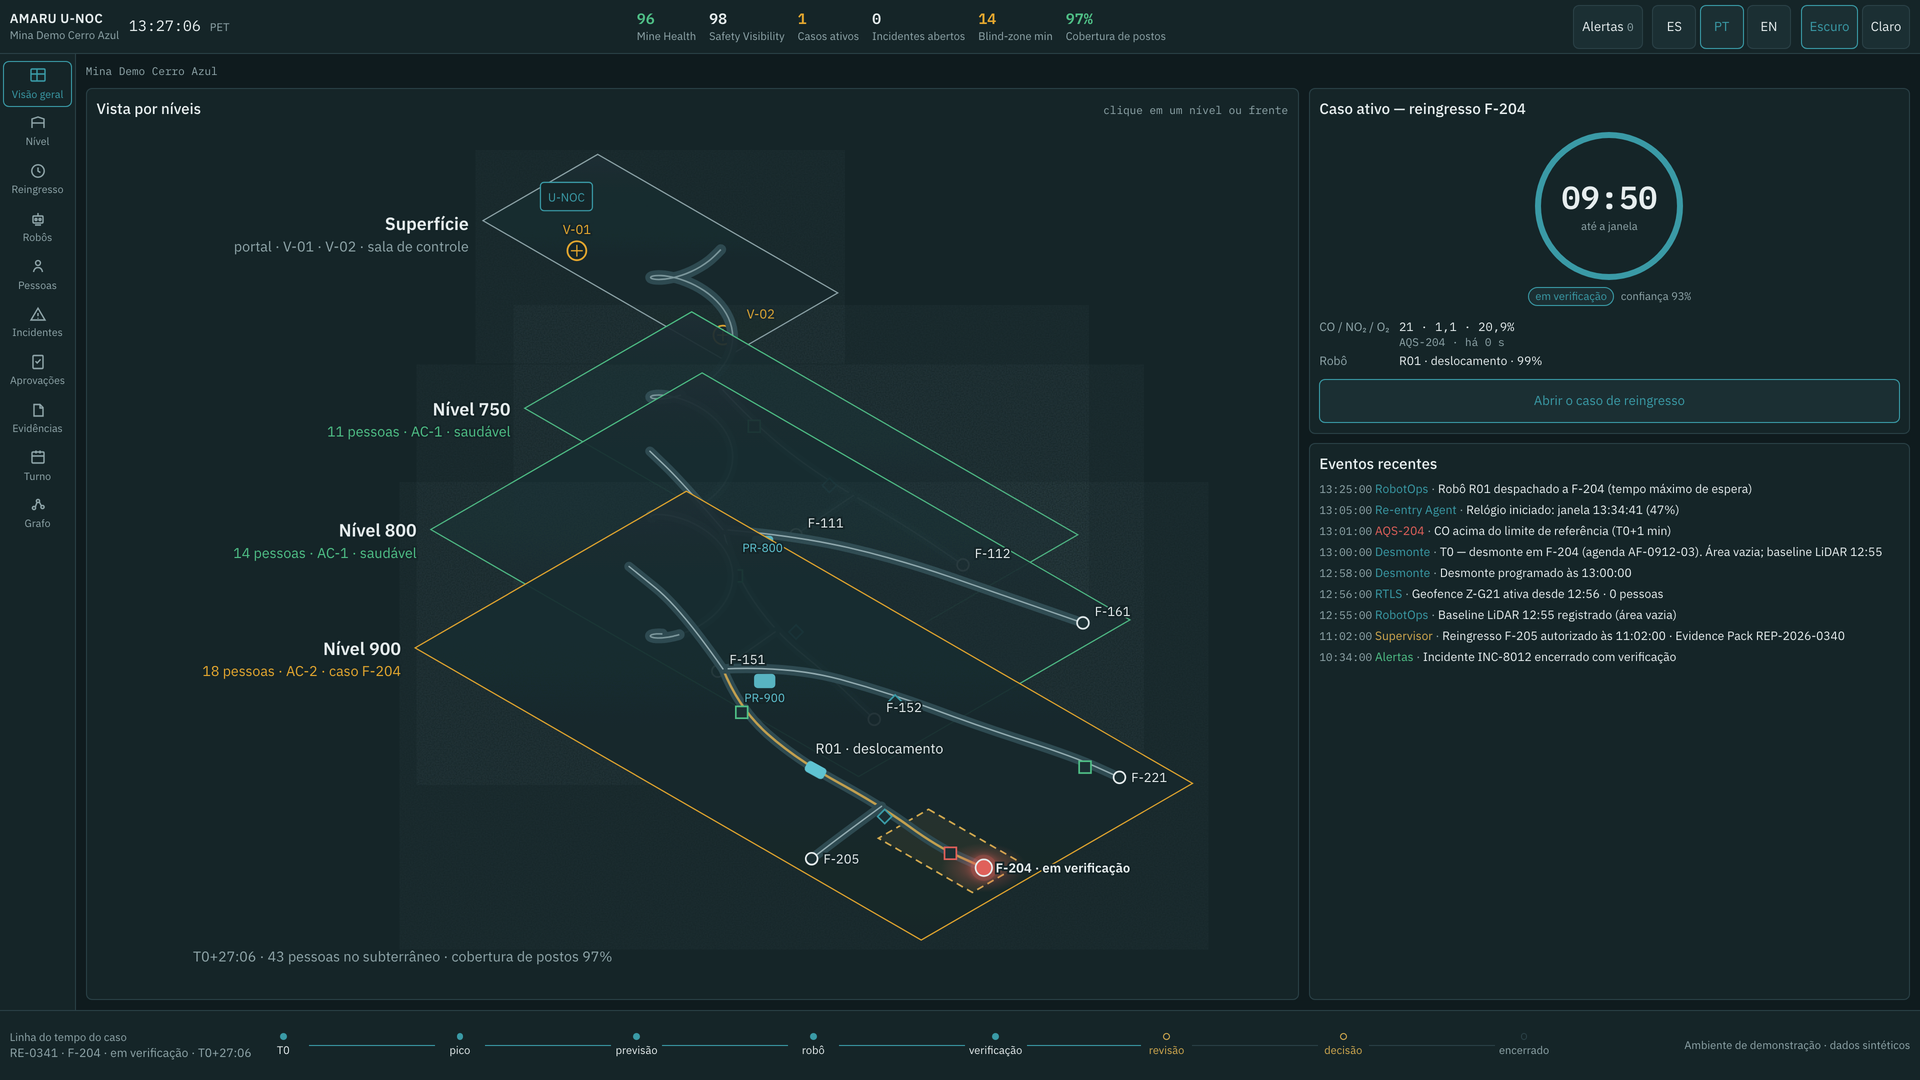
Task: Switch language to ES
Action: (1674, 27)
